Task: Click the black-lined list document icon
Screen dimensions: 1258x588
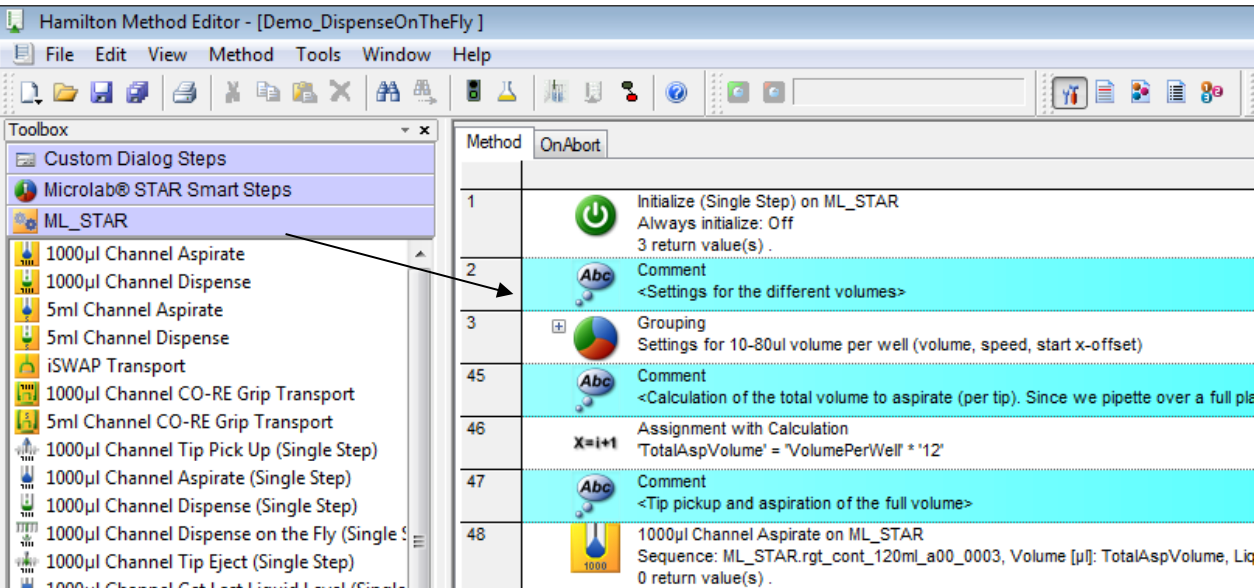Action: [1177, 93]
